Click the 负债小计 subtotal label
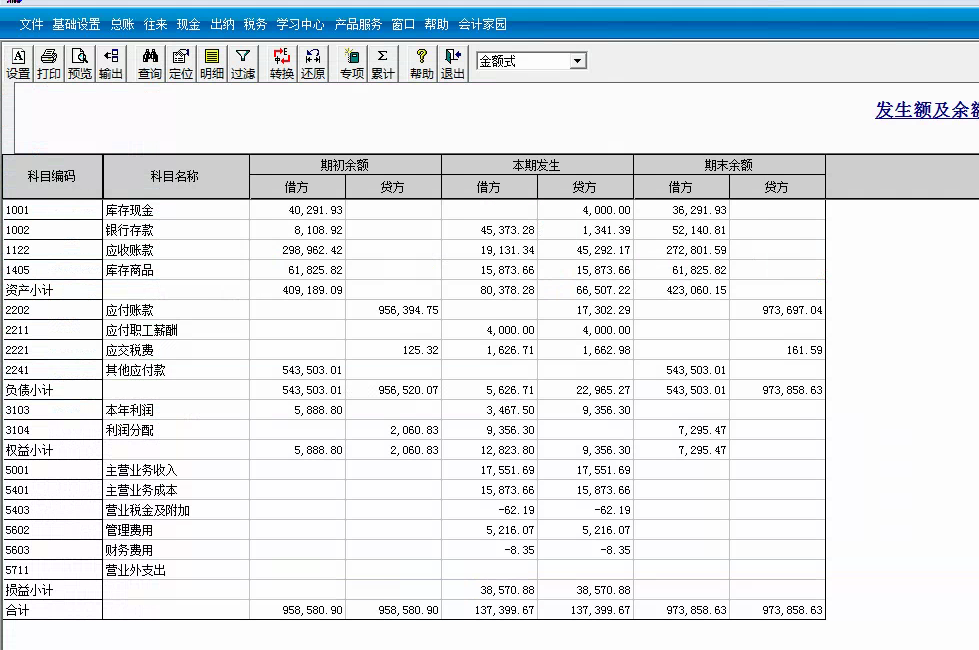979x650 pixels. [x=29, y=390]
